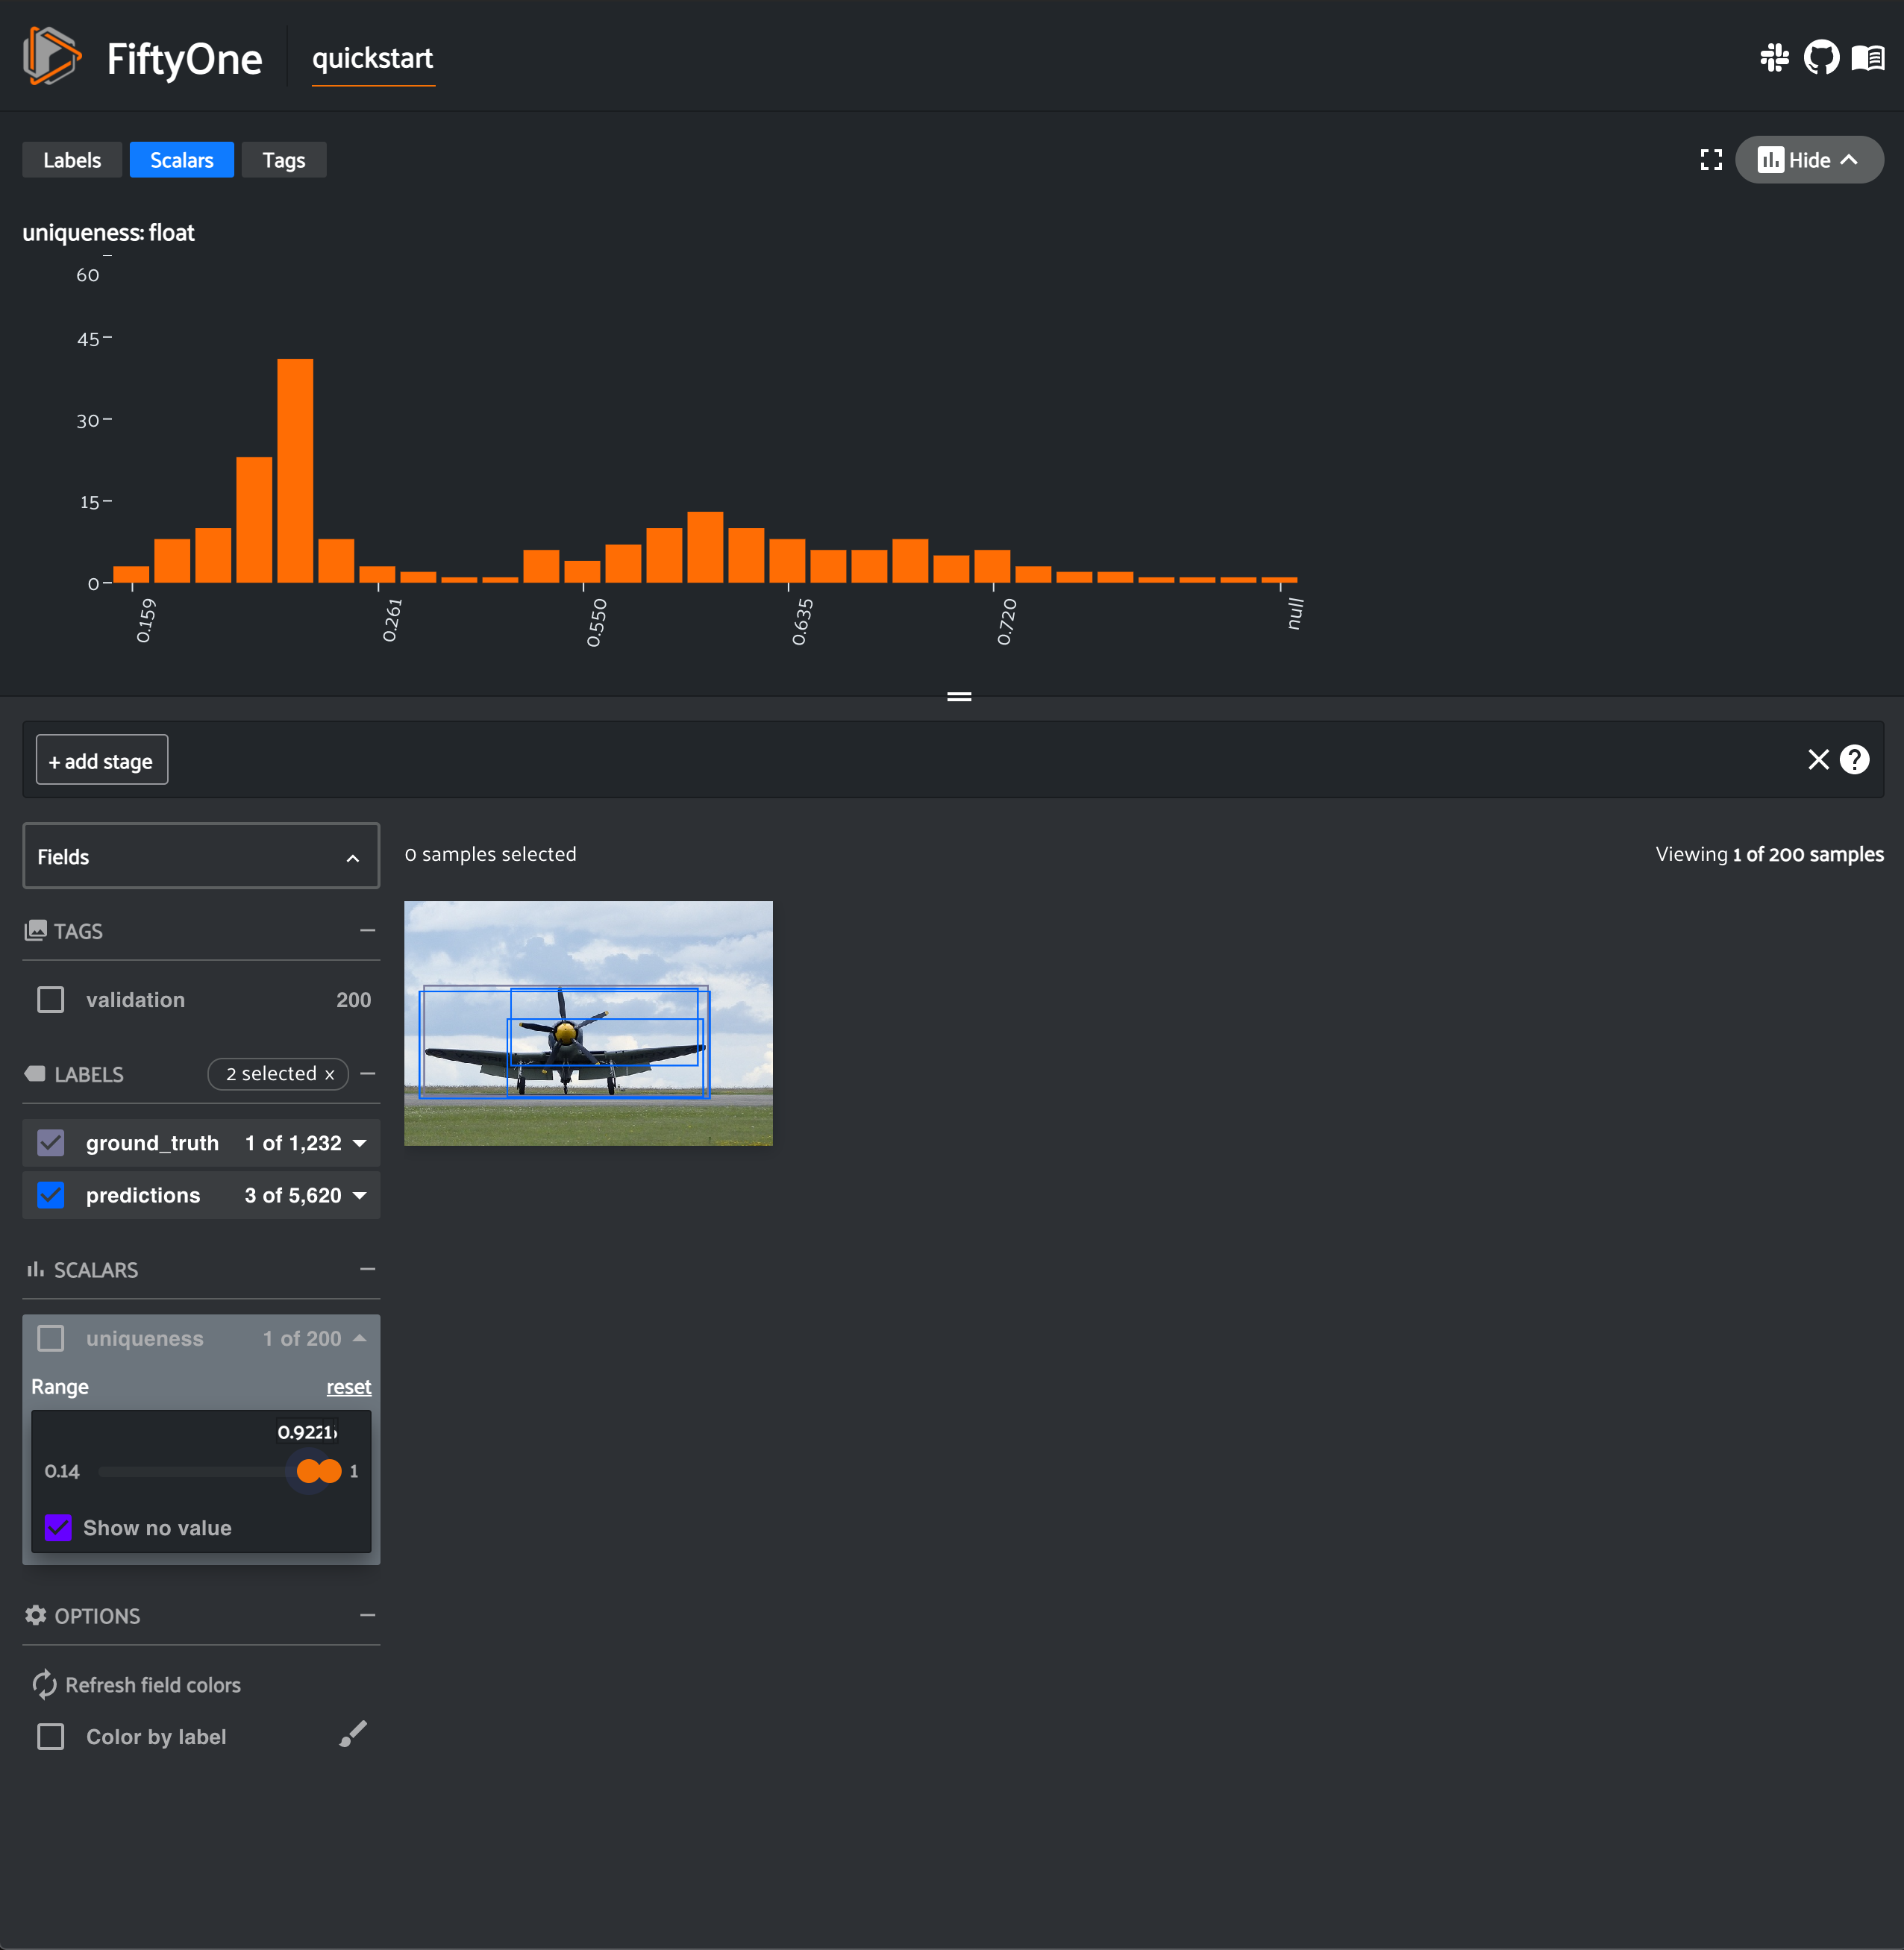Screen dimensions: 1904x1950
Task: Select the airplane sample thumbnail
Action: [x=588, y=1023]
